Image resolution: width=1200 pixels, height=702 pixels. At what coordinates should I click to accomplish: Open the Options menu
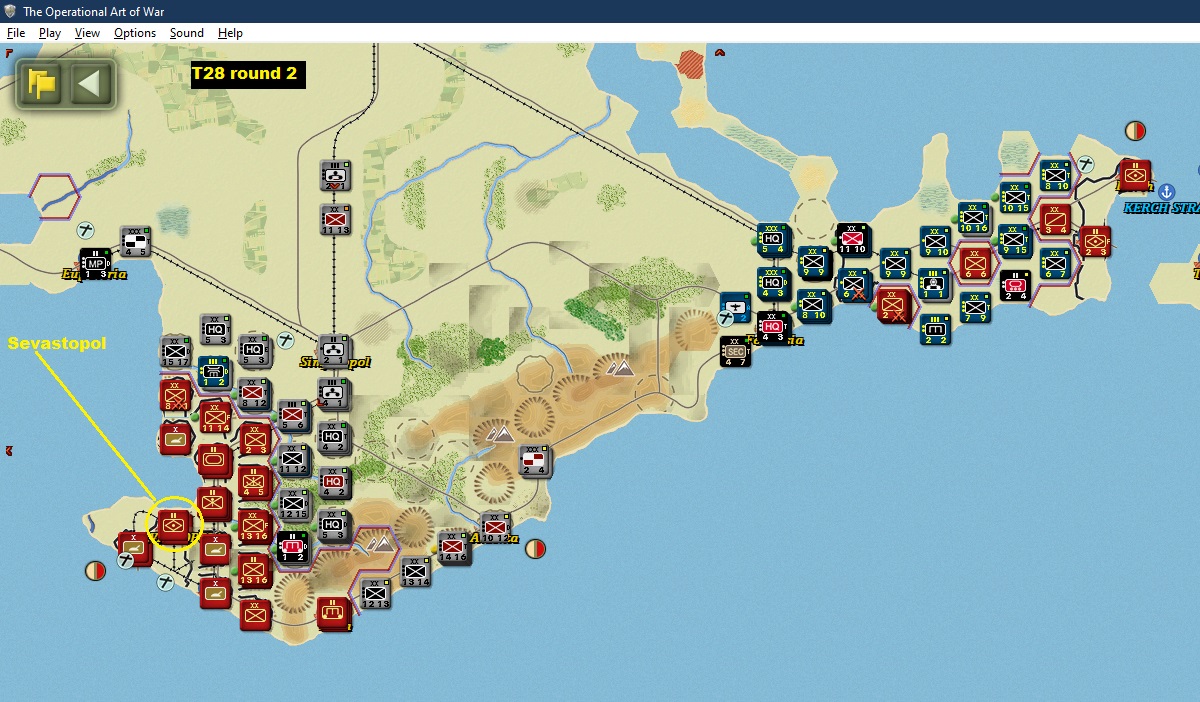[135, 33]
